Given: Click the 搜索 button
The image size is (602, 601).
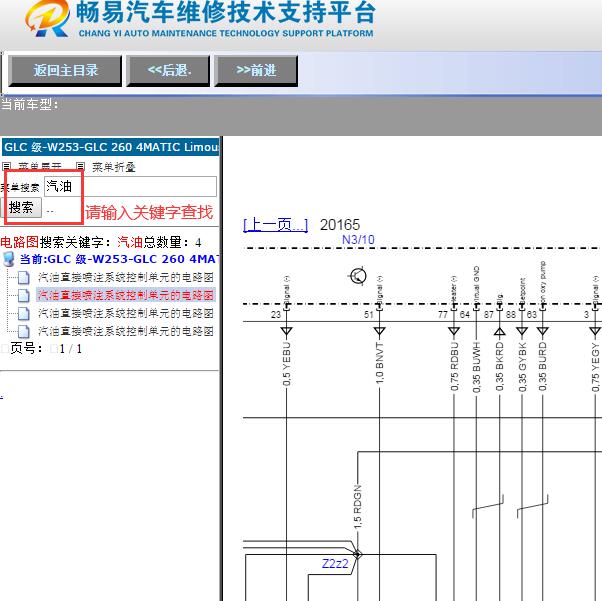Looking at the screenshot, I should (21, 208).
